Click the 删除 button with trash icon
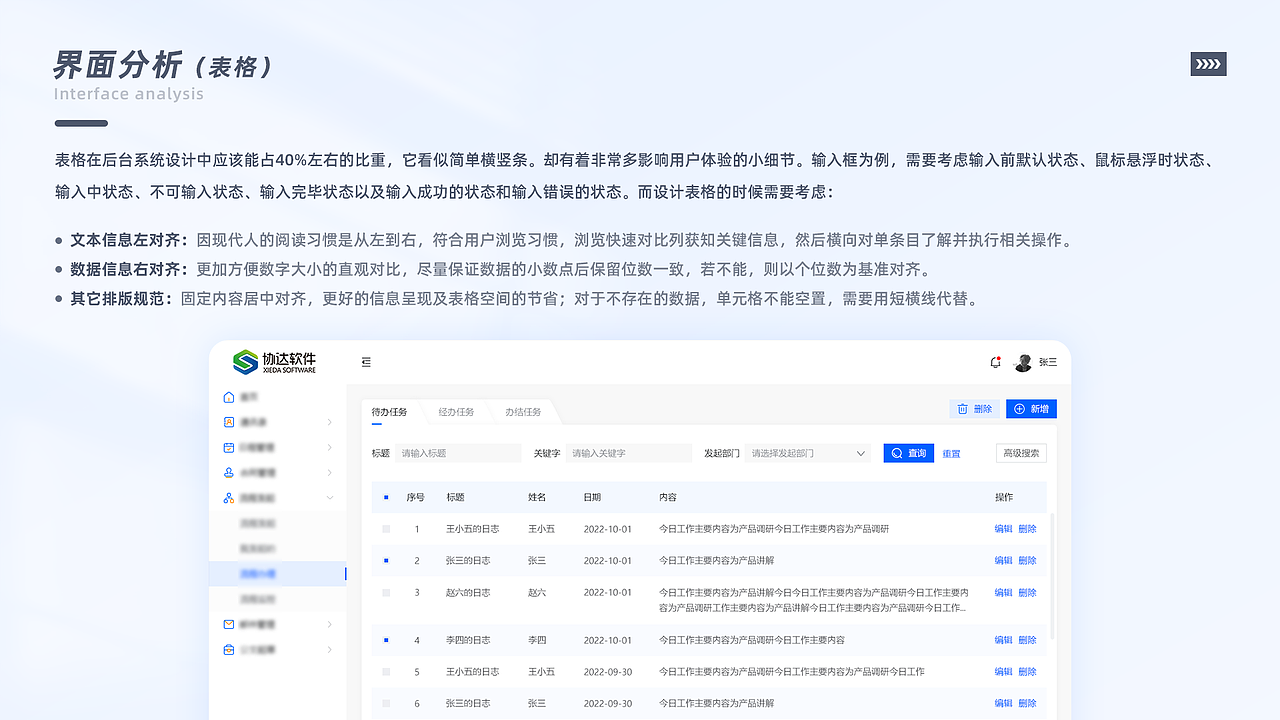 tap(975, 409)
